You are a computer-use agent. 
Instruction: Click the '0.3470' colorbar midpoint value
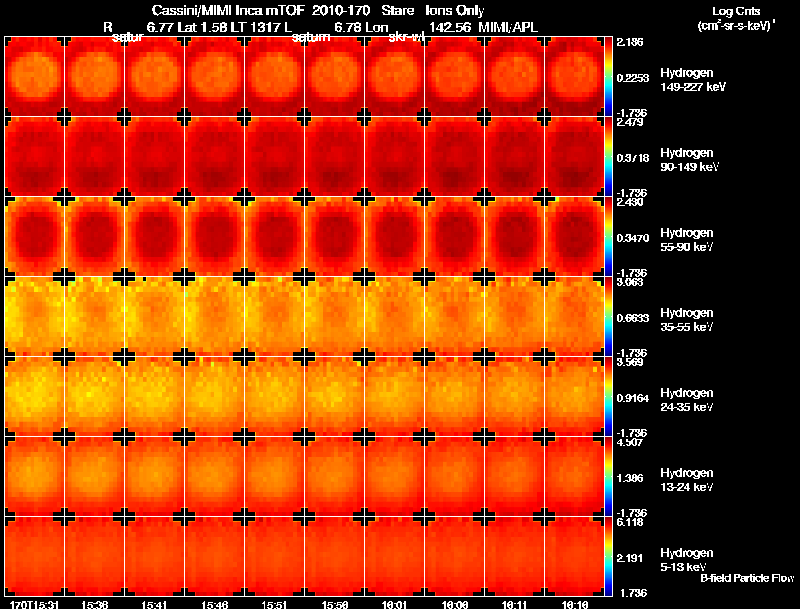click(x=633, y=238)
